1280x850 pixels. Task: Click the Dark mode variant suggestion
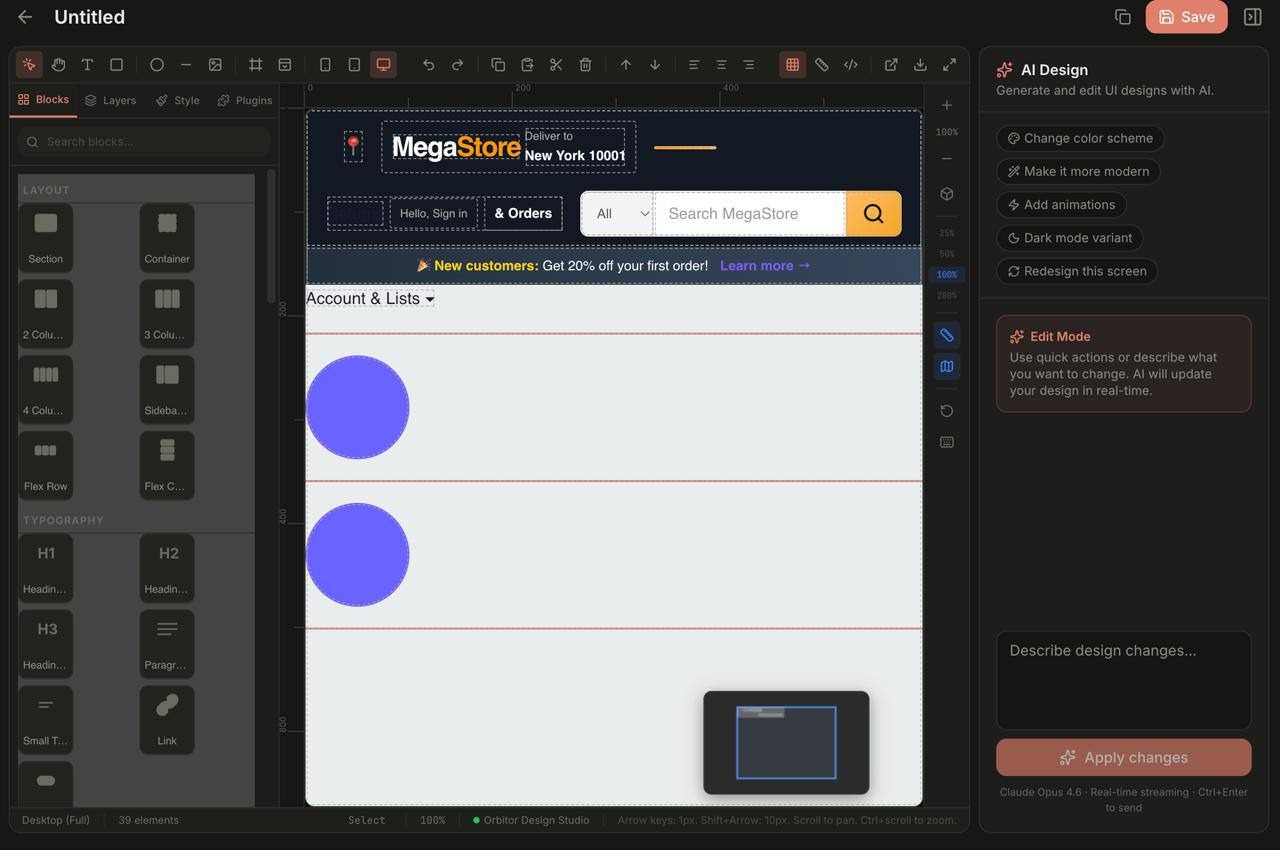click(1069, 238)
